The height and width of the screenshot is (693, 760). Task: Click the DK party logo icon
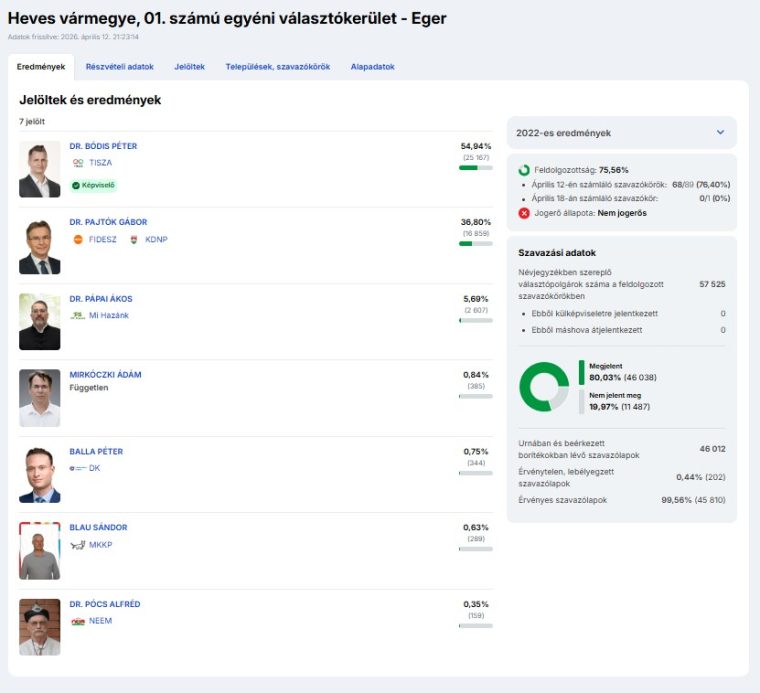(x=78, y=468)
